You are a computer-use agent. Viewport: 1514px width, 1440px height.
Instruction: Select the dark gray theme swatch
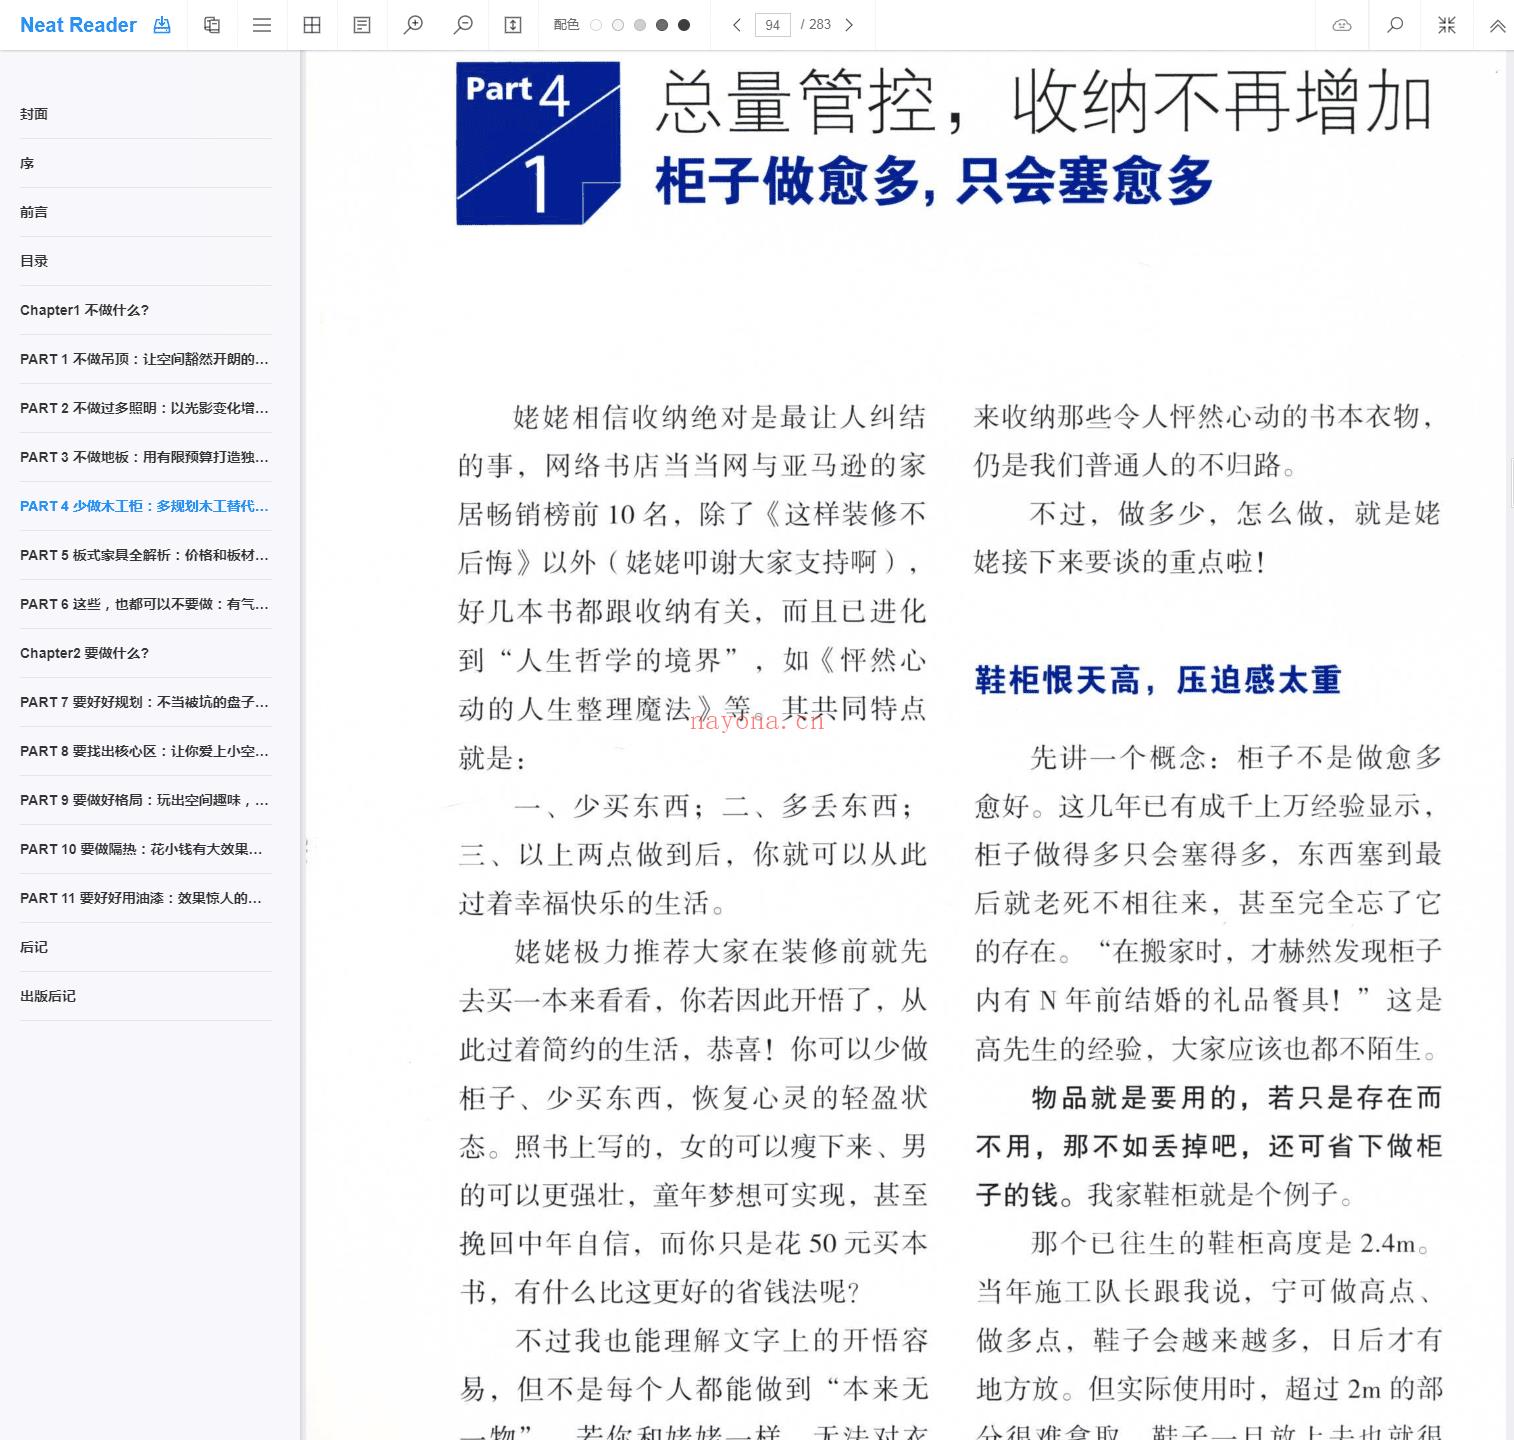pyautogui.click(x=662, y=25)
